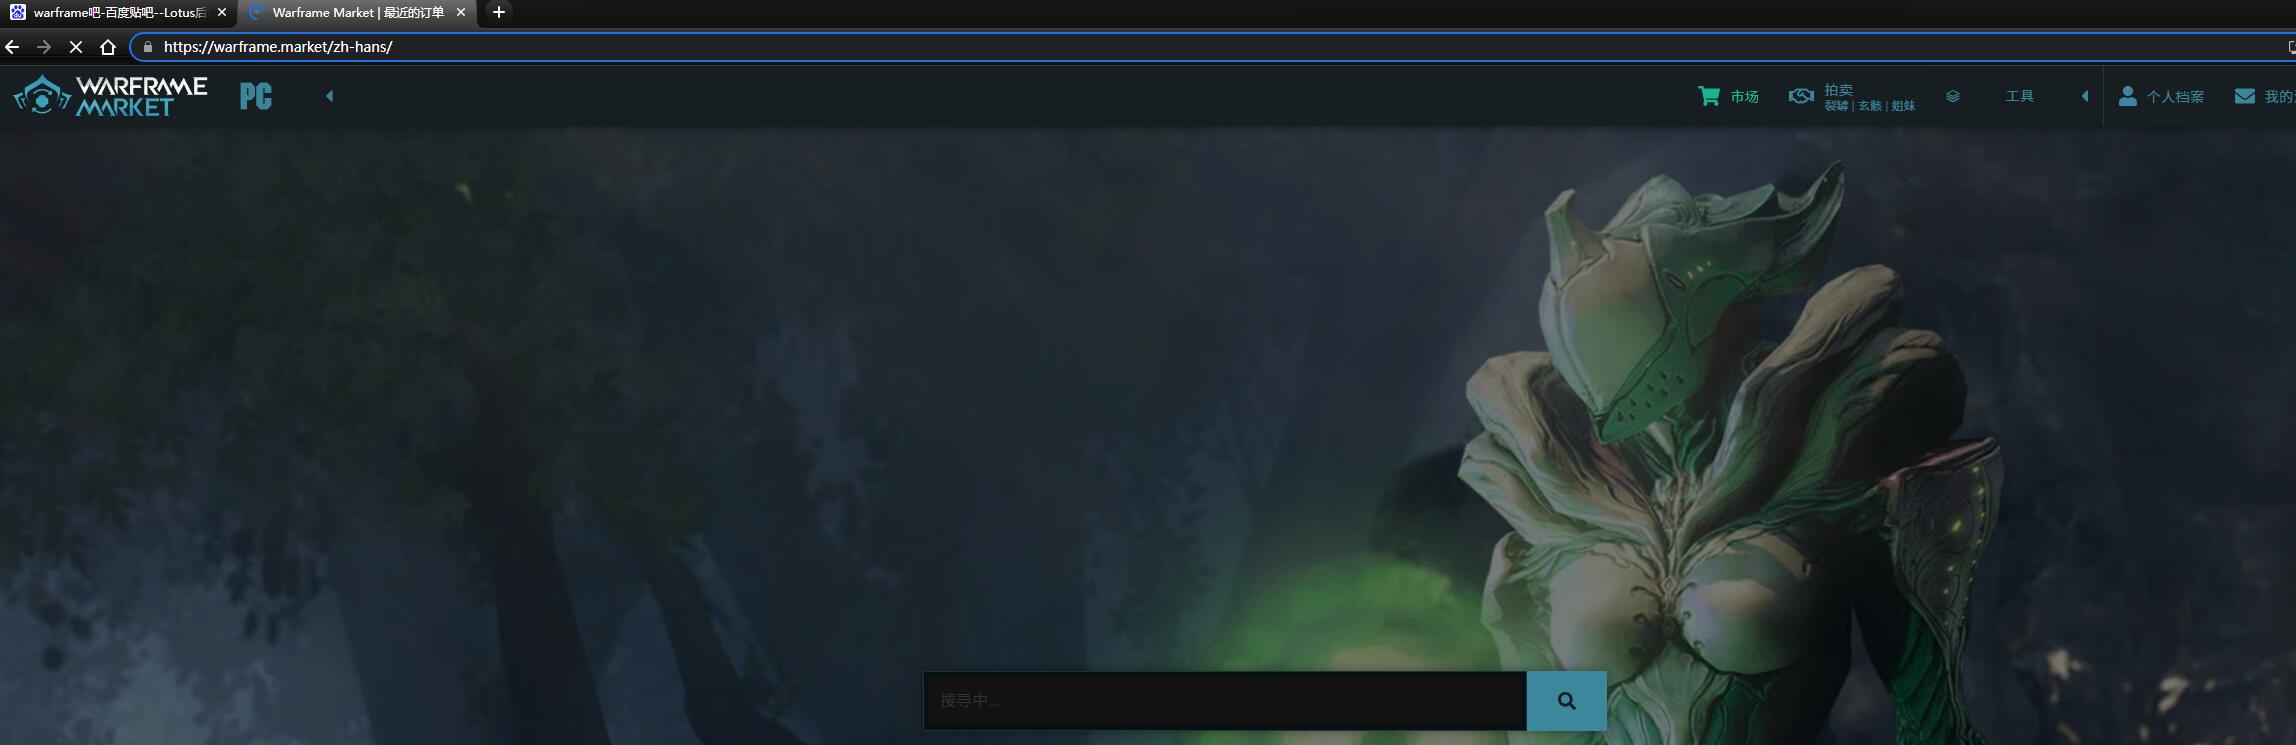Go to the browser home page
The width and height of the screenshot is (2296, 745).
pos(108,47)
